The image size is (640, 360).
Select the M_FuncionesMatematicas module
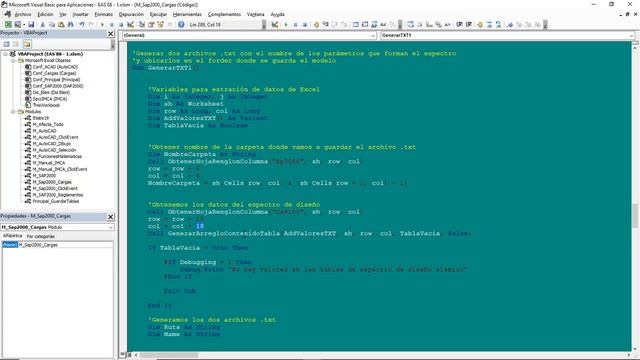(57, 156)
